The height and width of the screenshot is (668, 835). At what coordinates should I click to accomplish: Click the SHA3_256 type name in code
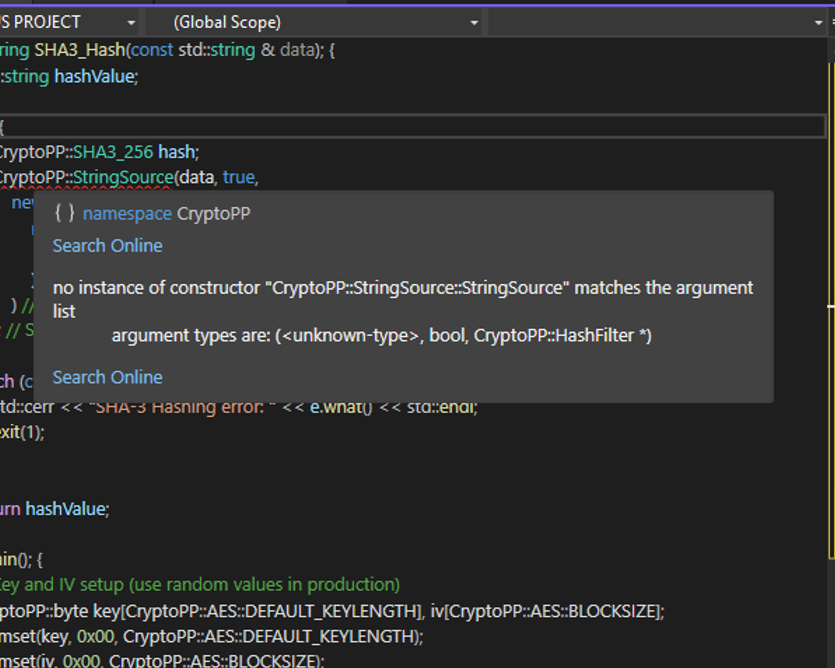coord(110,151)
